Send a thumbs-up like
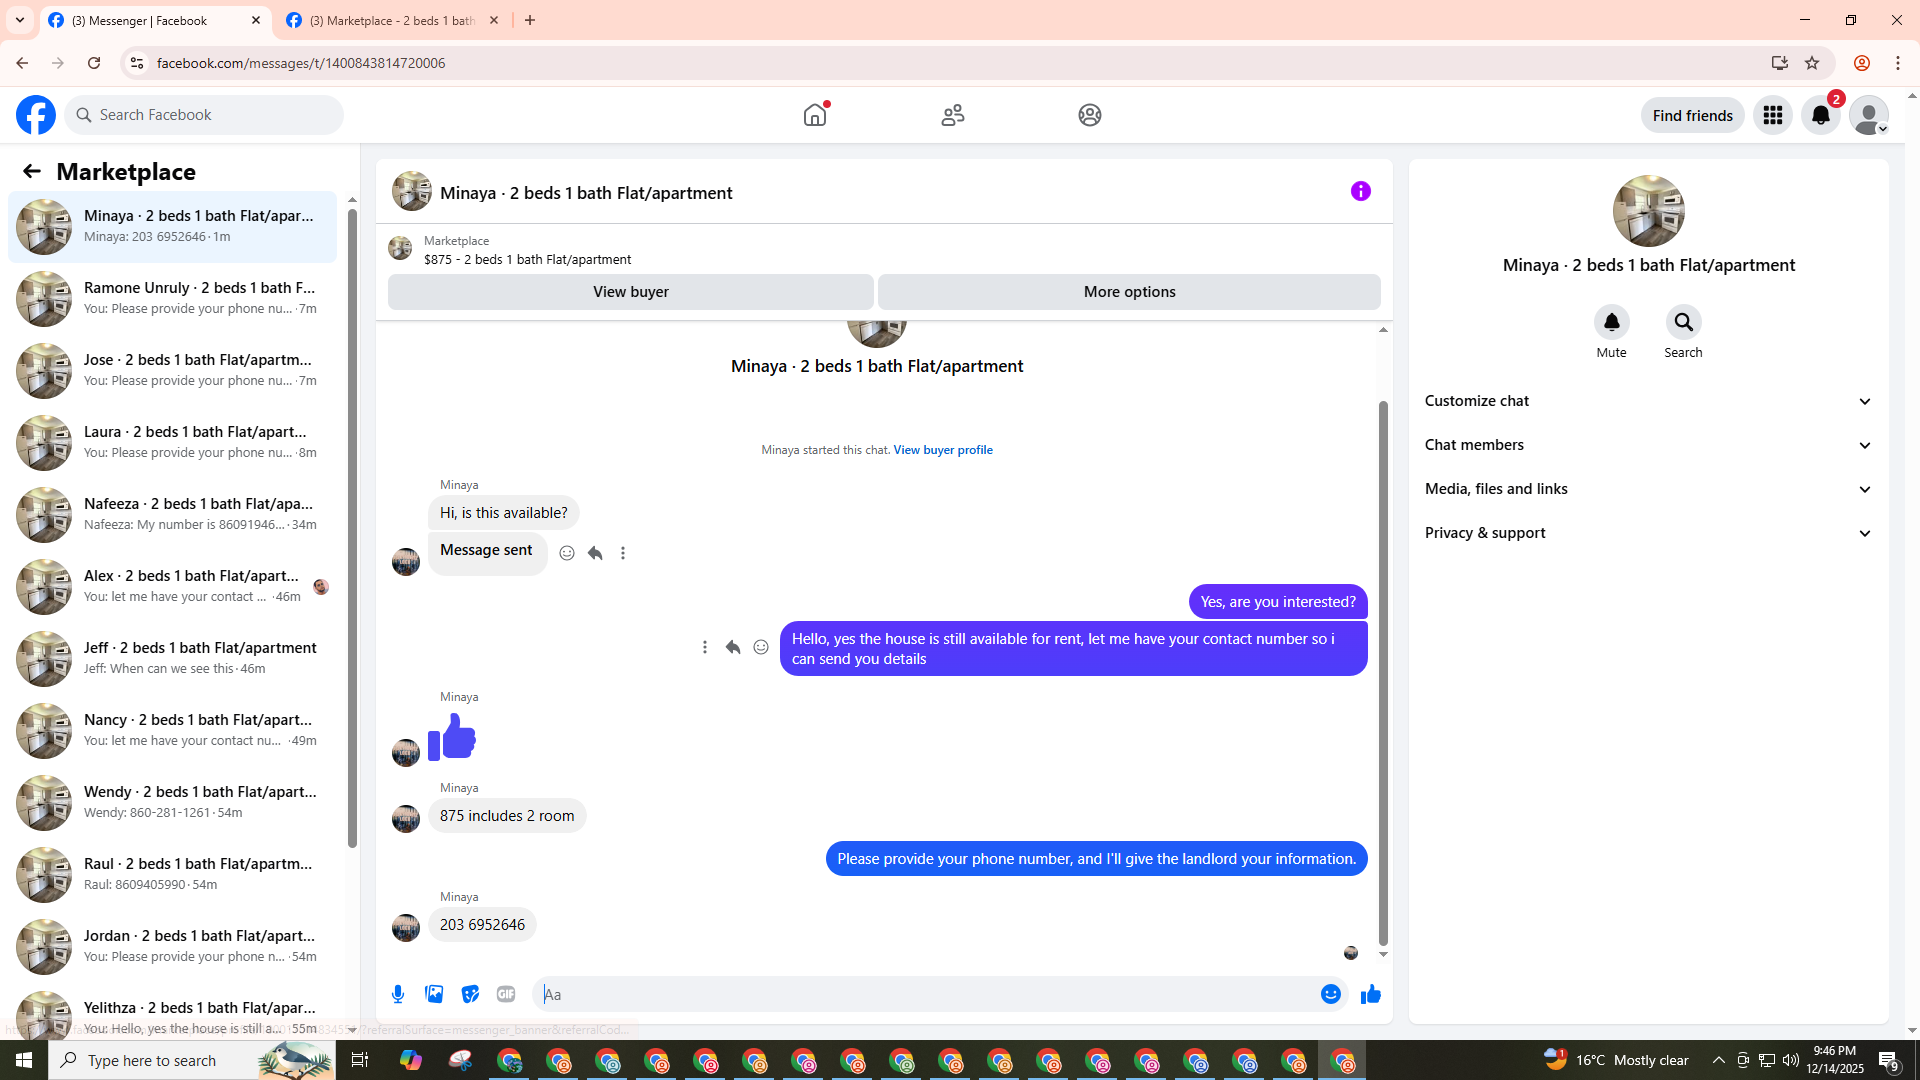Viewport: 1920px width, 1080px height. tap(1370, 994)
